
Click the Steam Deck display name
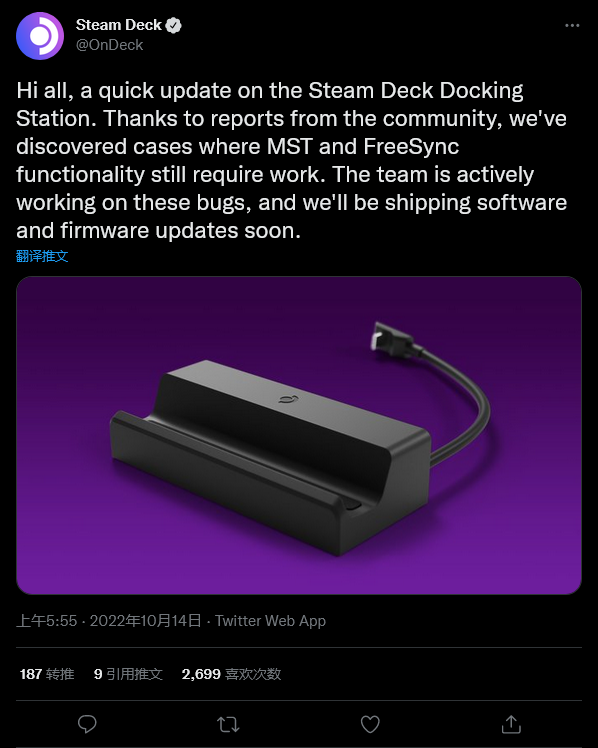[x=119, y=25]
